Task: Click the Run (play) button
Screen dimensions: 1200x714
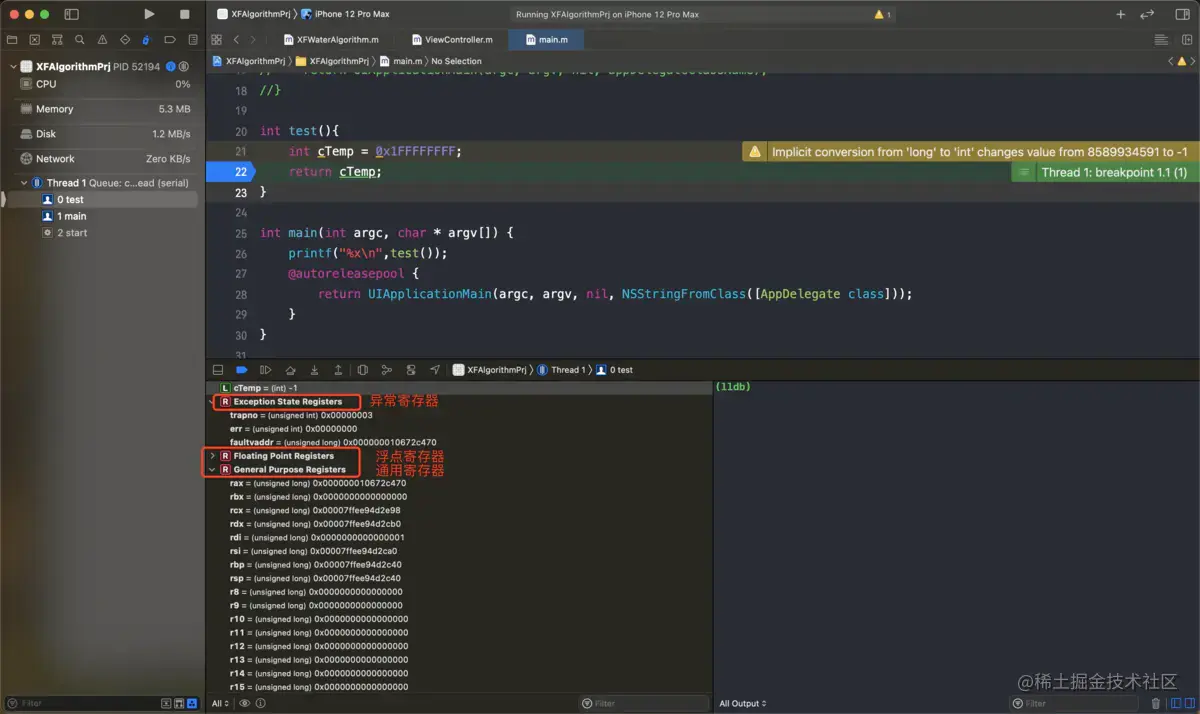Action: tap(149, 14)
